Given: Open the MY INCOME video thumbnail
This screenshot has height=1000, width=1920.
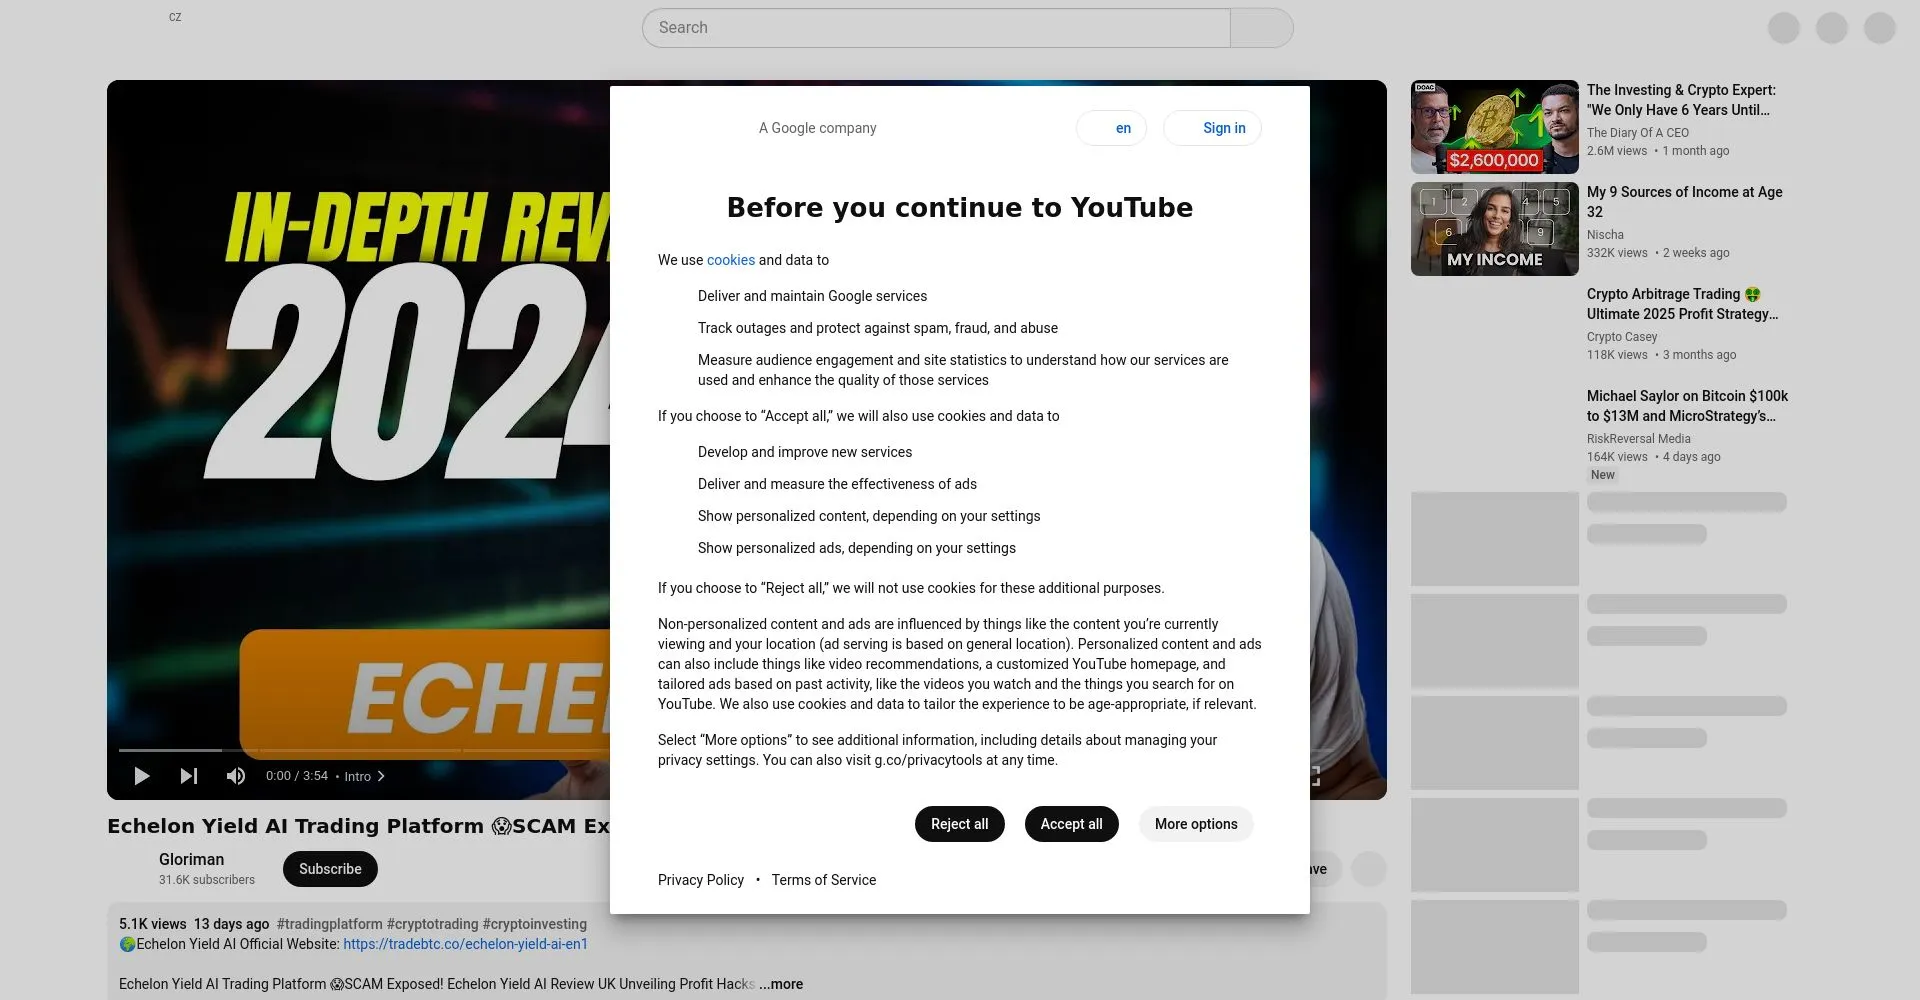Looking at the screenshot, I should point(1494,229).
